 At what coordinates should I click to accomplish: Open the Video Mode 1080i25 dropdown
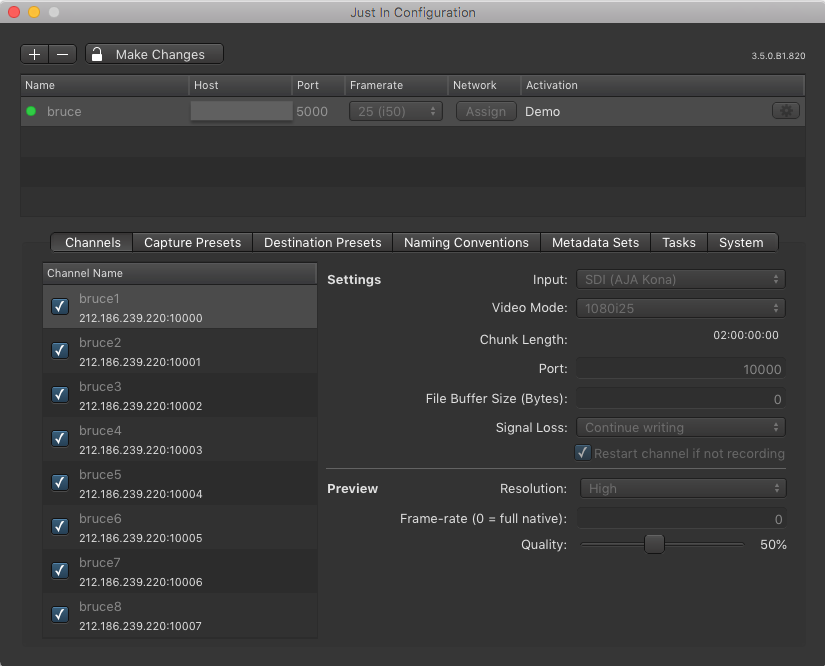[x=681, y=308]
